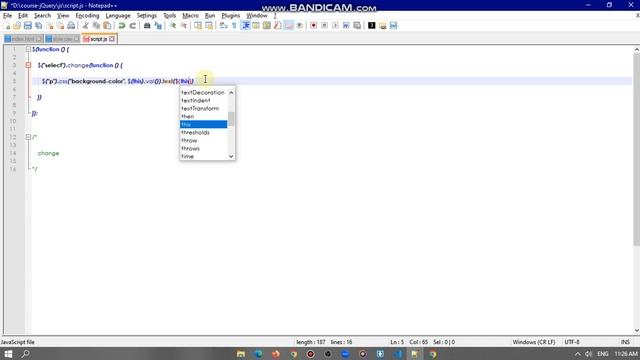This screenshot has width=640, height=360.
Task: Toggle word wrap in the toolbar
Action: pos(223,26)
